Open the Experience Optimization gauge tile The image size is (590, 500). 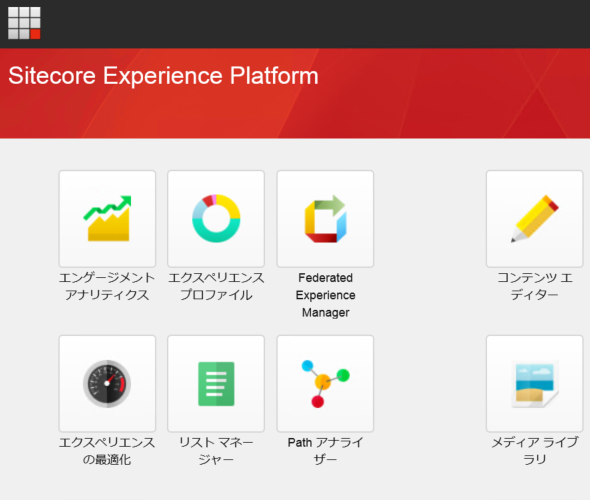click(107, 383)
